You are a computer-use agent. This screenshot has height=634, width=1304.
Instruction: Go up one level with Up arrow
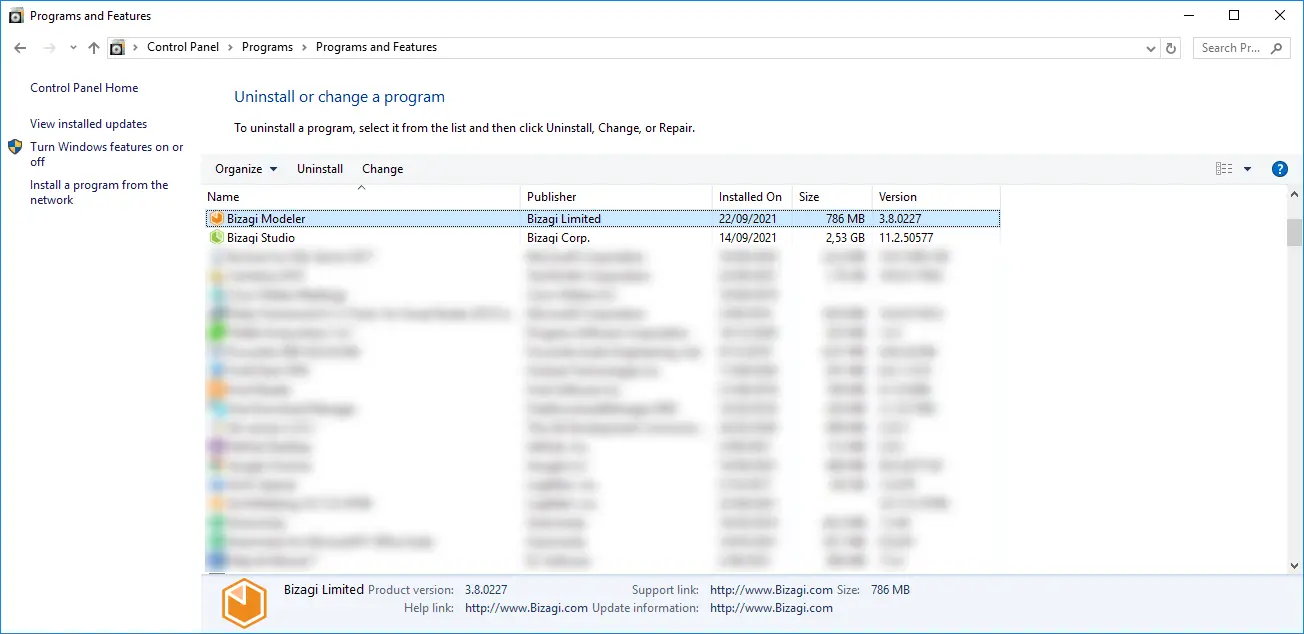[x=94, y=48]
